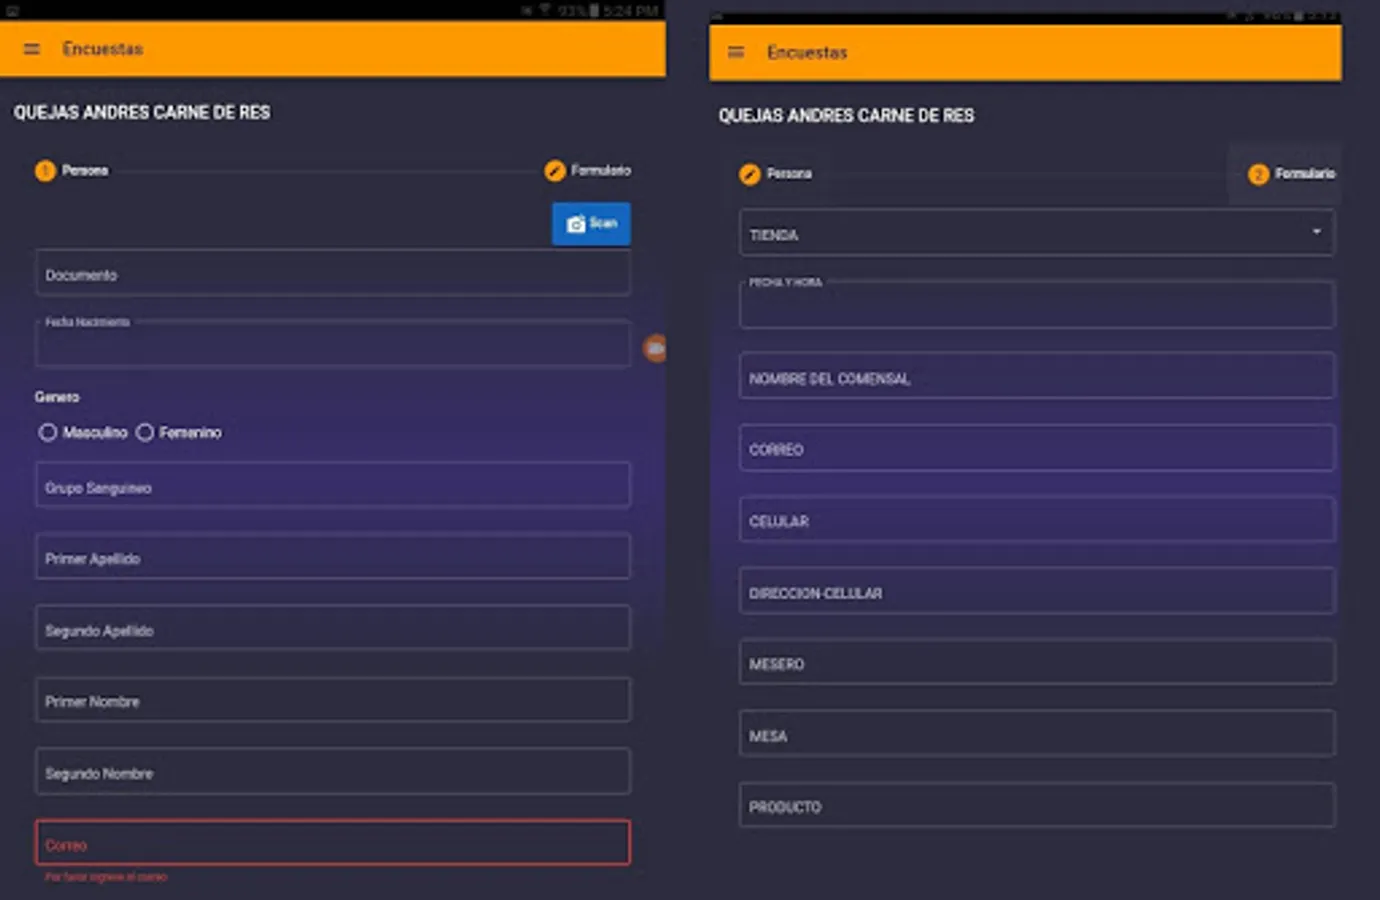Choose the Masculino radio option
Viewport: 1380px width, 900px height.
(83, 433)
